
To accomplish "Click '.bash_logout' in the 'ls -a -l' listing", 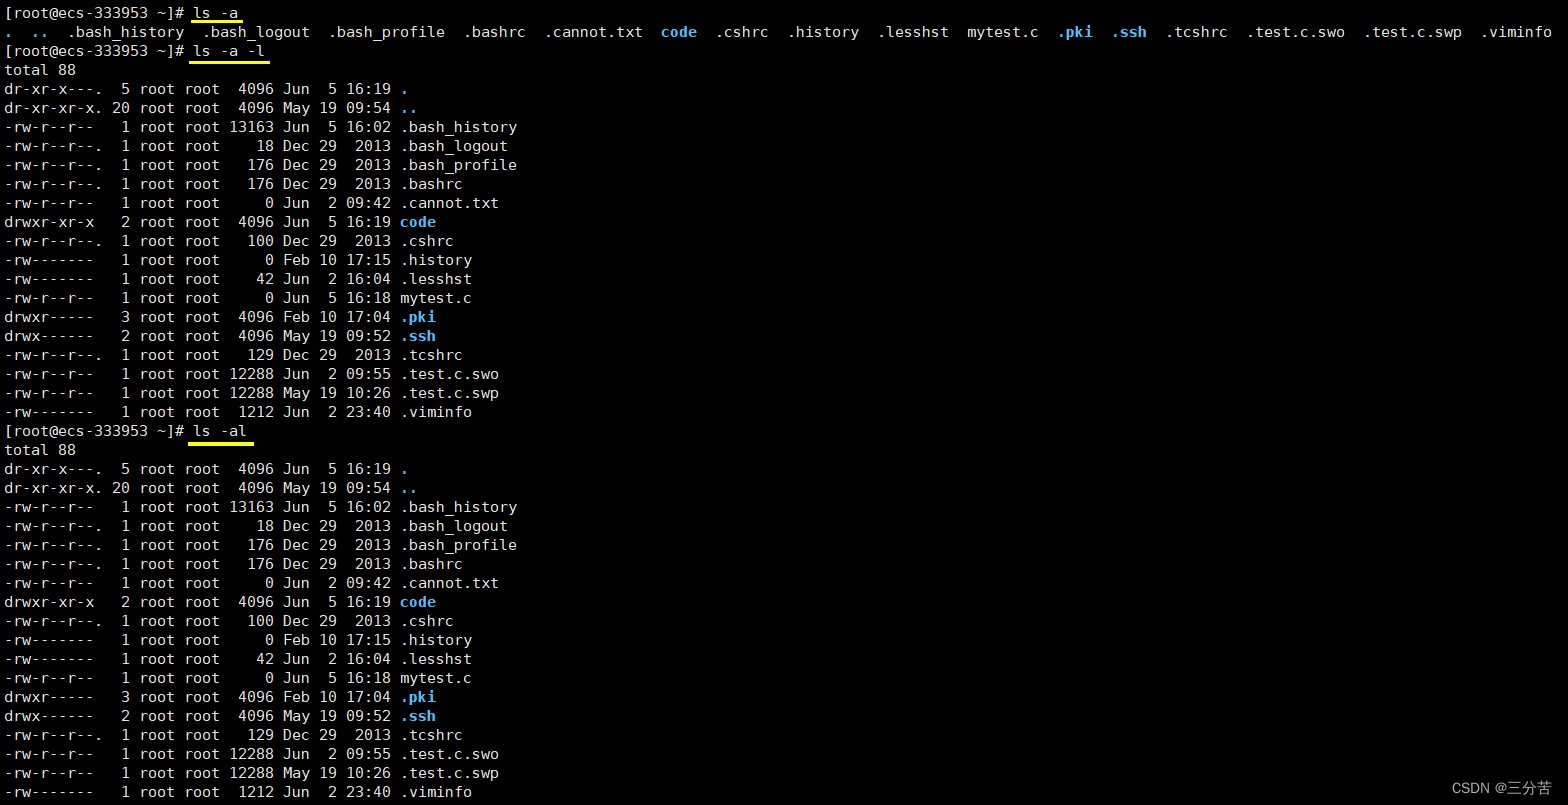I will point(454,146).
